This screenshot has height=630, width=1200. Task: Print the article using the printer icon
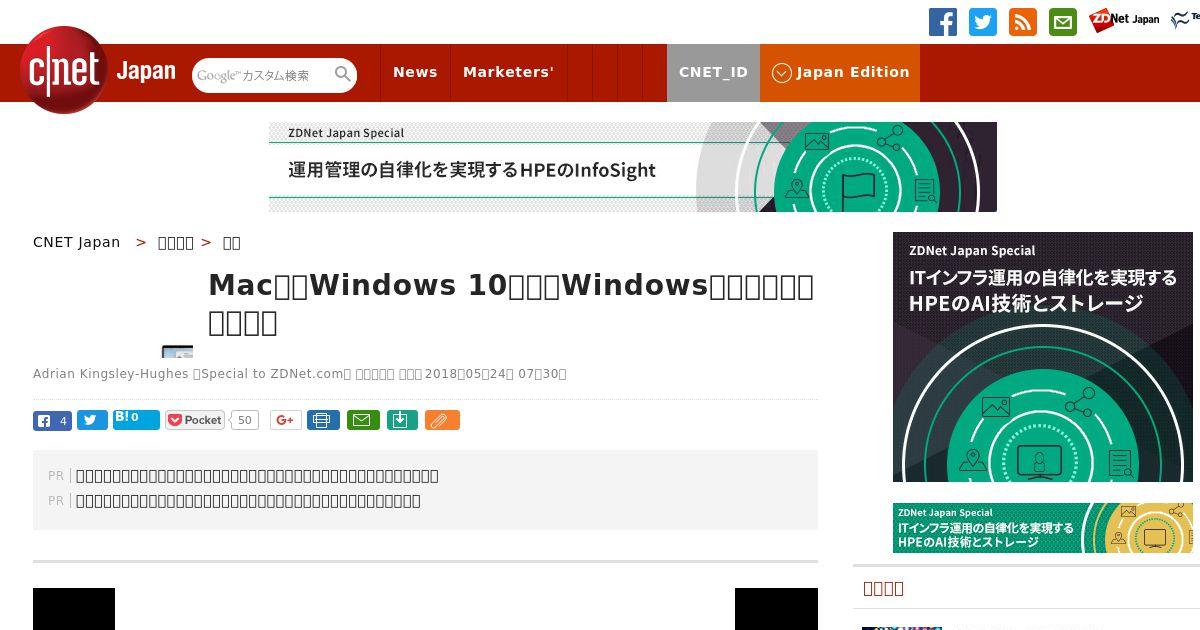point(323,421)
